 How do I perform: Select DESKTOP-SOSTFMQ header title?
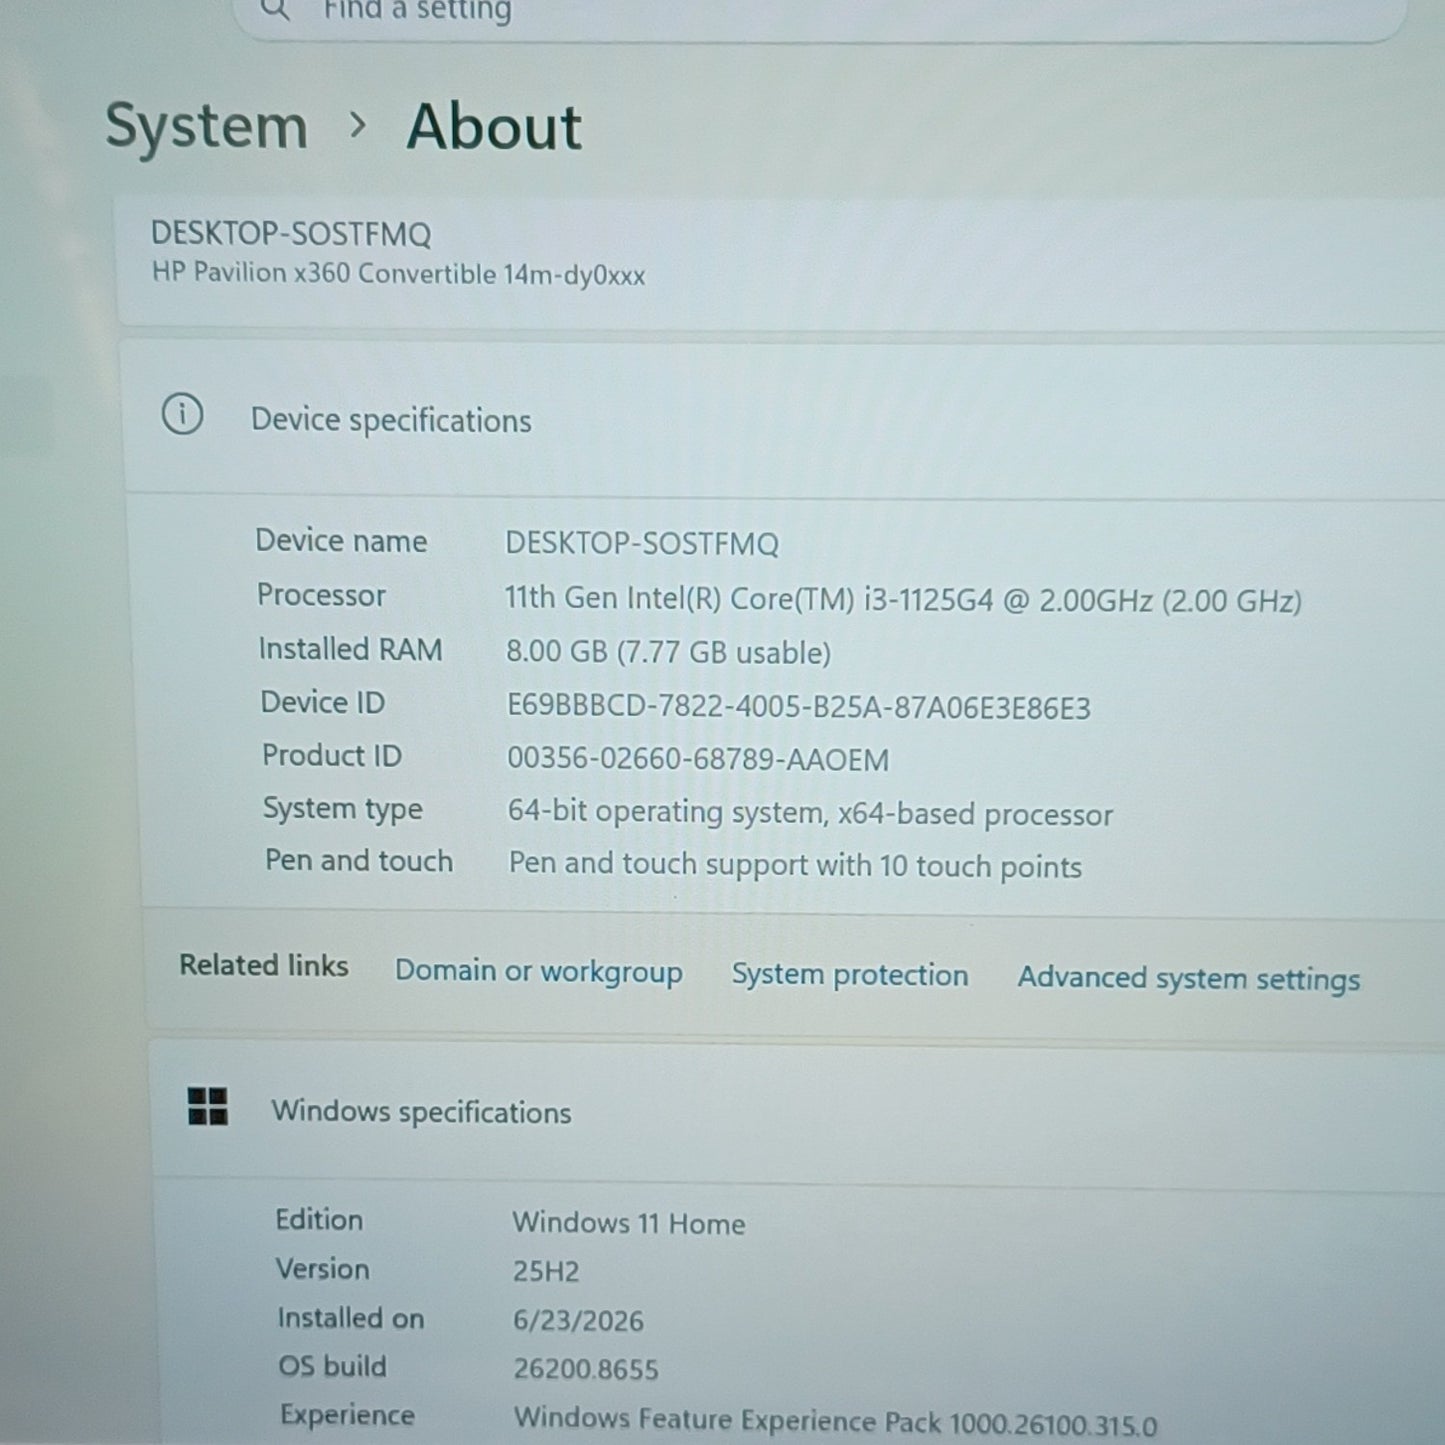pos(291,234)
